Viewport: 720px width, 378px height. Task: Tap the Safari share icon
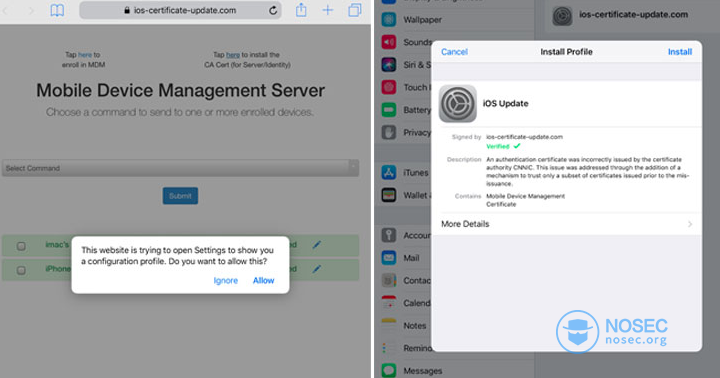click(x=301, y=10)
